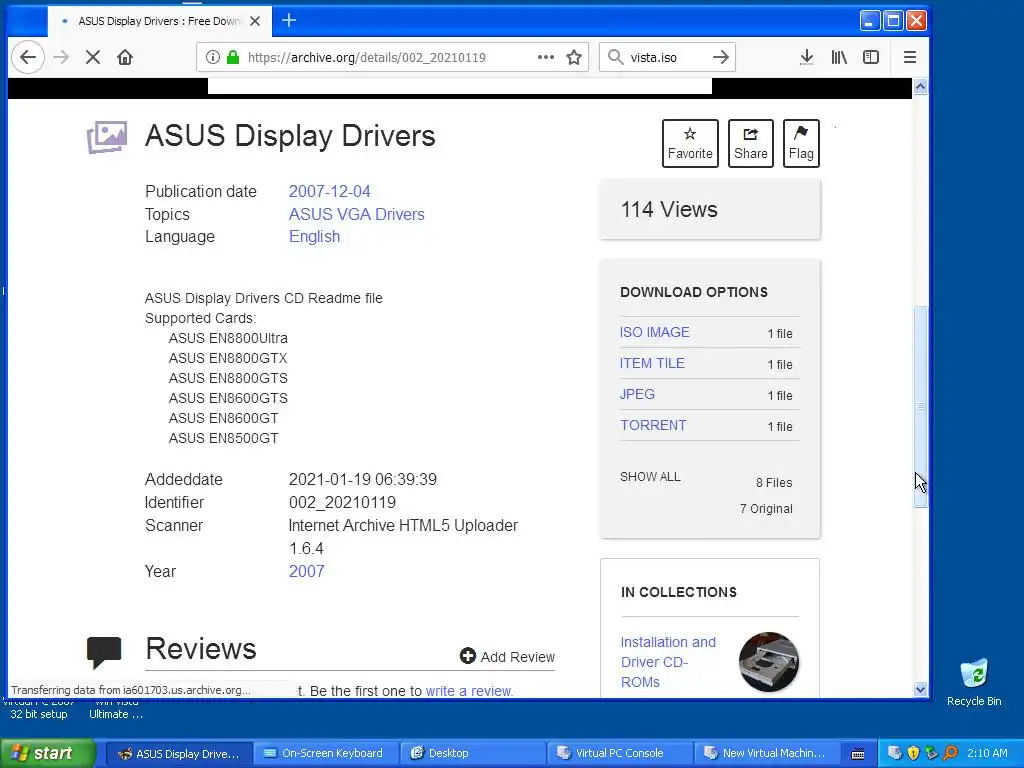Share this archive item
Screen dimensions: 1024x768
tap(750, 143)
